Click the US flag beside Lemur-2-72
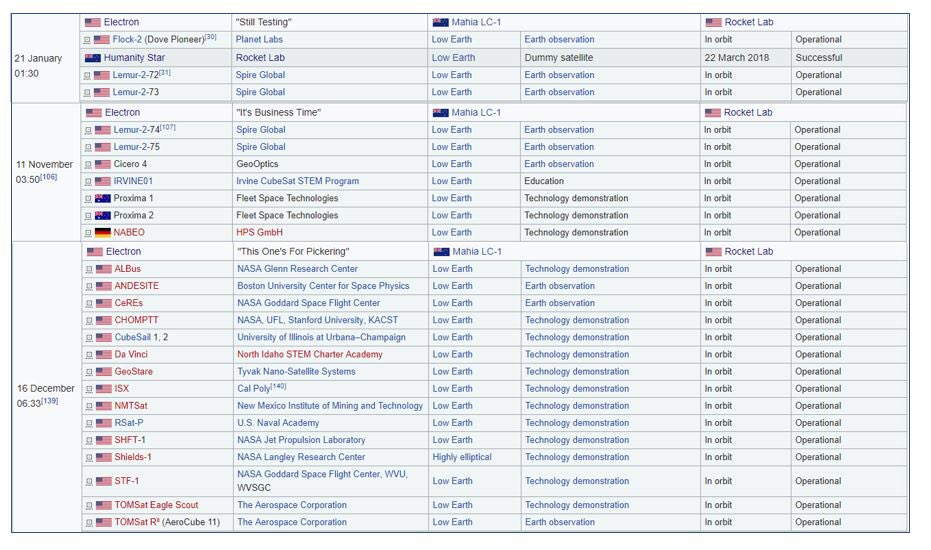Screen dimensions: 931x550 (102, 75)
